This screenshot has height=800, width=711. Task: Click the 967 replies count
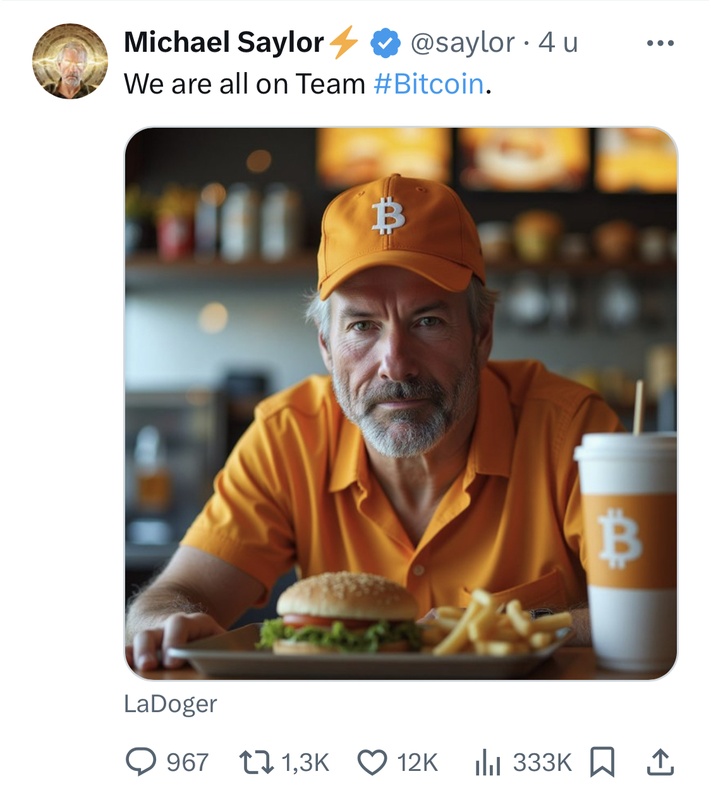click(187, 763)
